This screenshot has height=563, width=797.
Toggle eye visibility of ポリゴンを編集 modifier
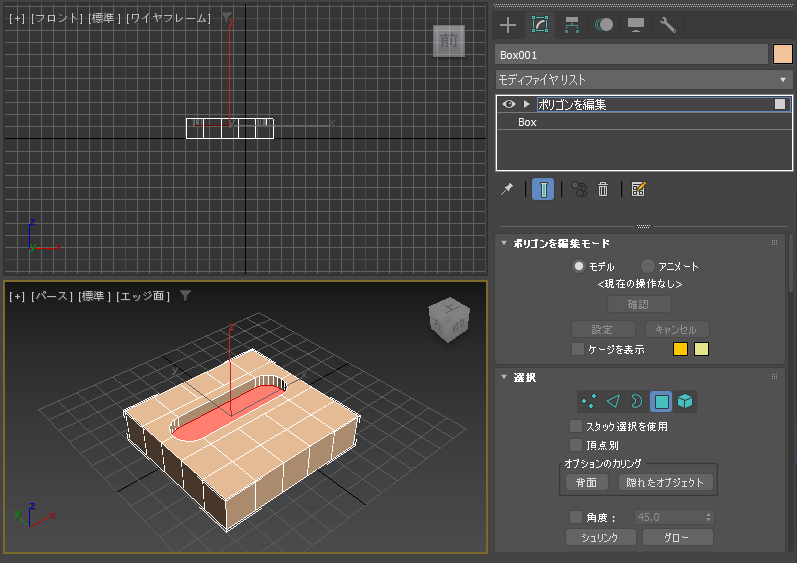tap(509, 104)
